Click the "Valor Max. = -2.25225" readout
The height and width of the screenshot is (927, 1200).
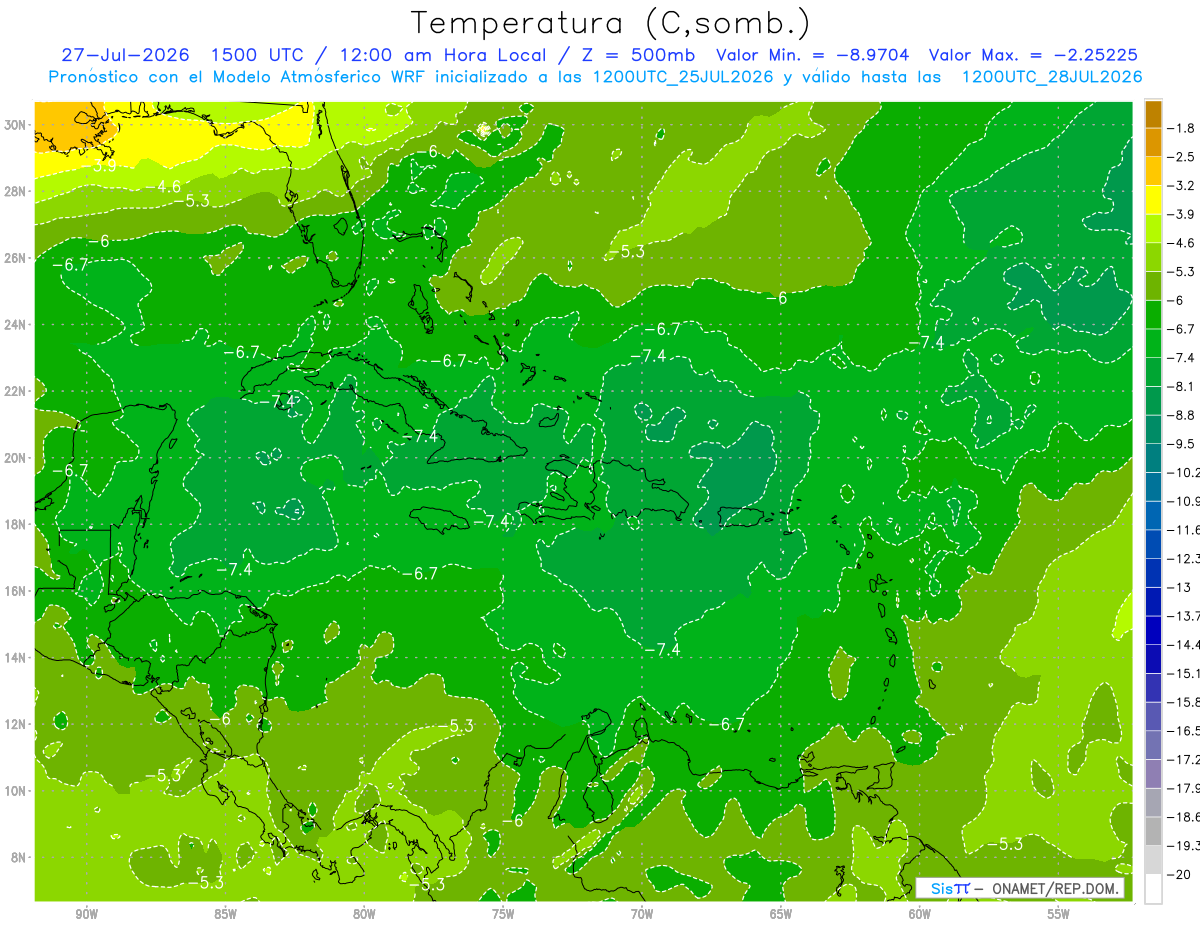coord(1033,55)
